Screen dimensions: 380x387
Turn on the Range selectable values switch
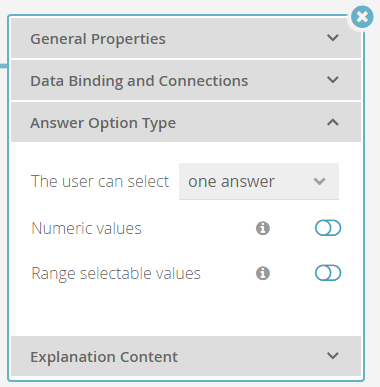(x=328, y=273)
